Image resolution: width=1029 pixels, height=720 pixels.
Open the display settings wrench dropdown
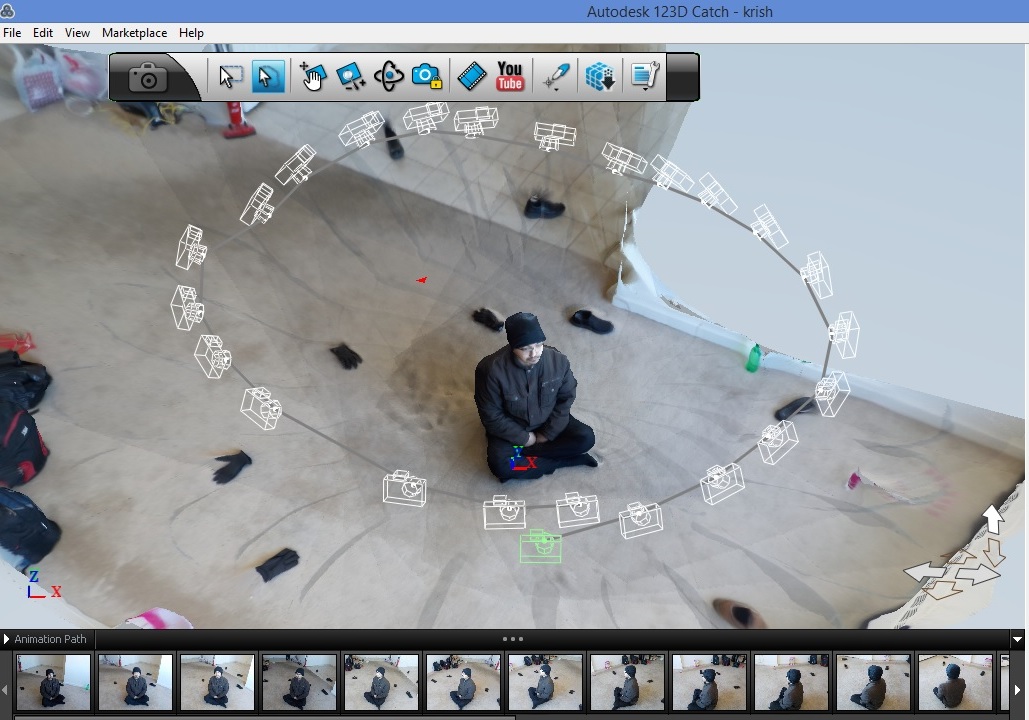pos(644,77)
